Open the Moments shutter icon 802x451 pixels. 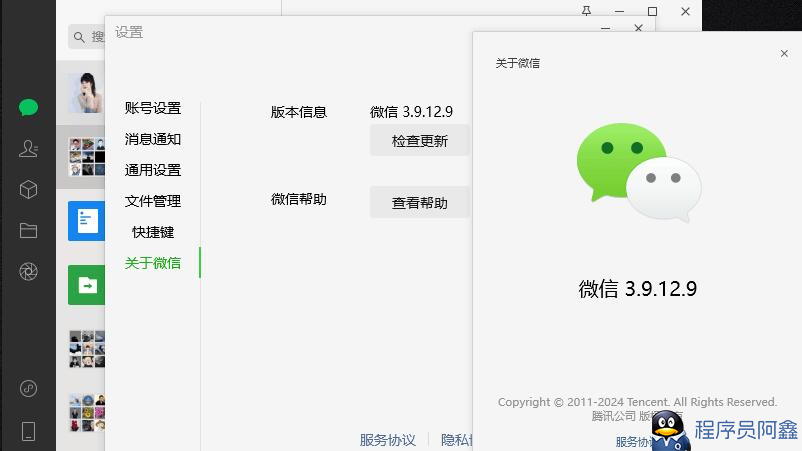[28, 272]
